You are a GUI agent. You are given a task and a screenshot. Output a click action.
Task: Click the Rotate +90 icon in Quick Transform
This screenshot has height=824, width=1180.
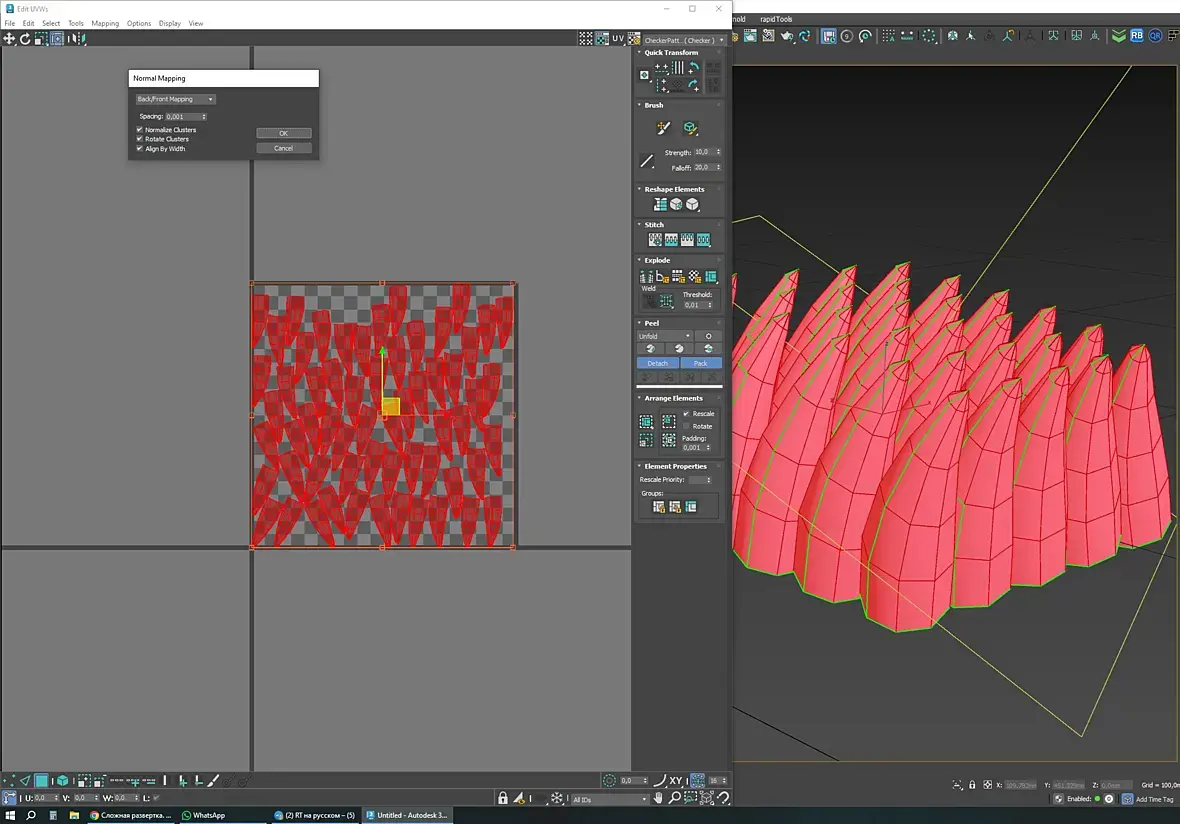[x=694, y=68]
